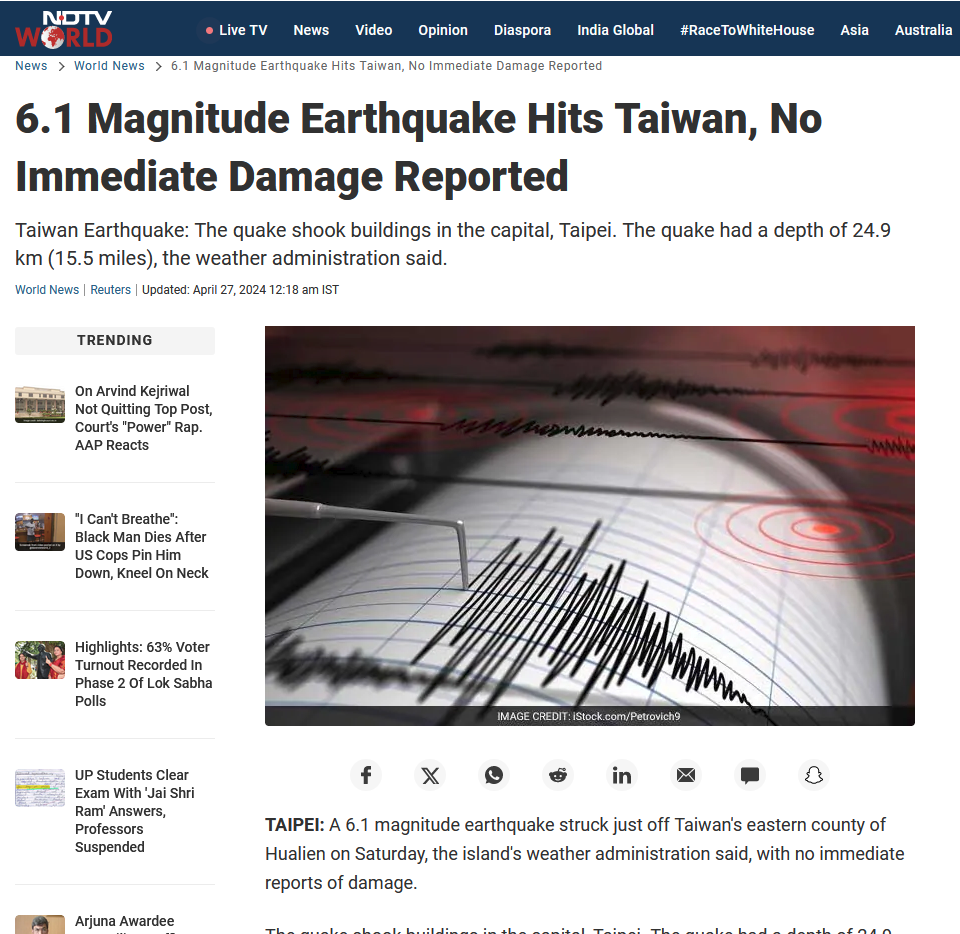960x934 pixels.
Task: Click the TRENDING section header
Action: [115, 340]
